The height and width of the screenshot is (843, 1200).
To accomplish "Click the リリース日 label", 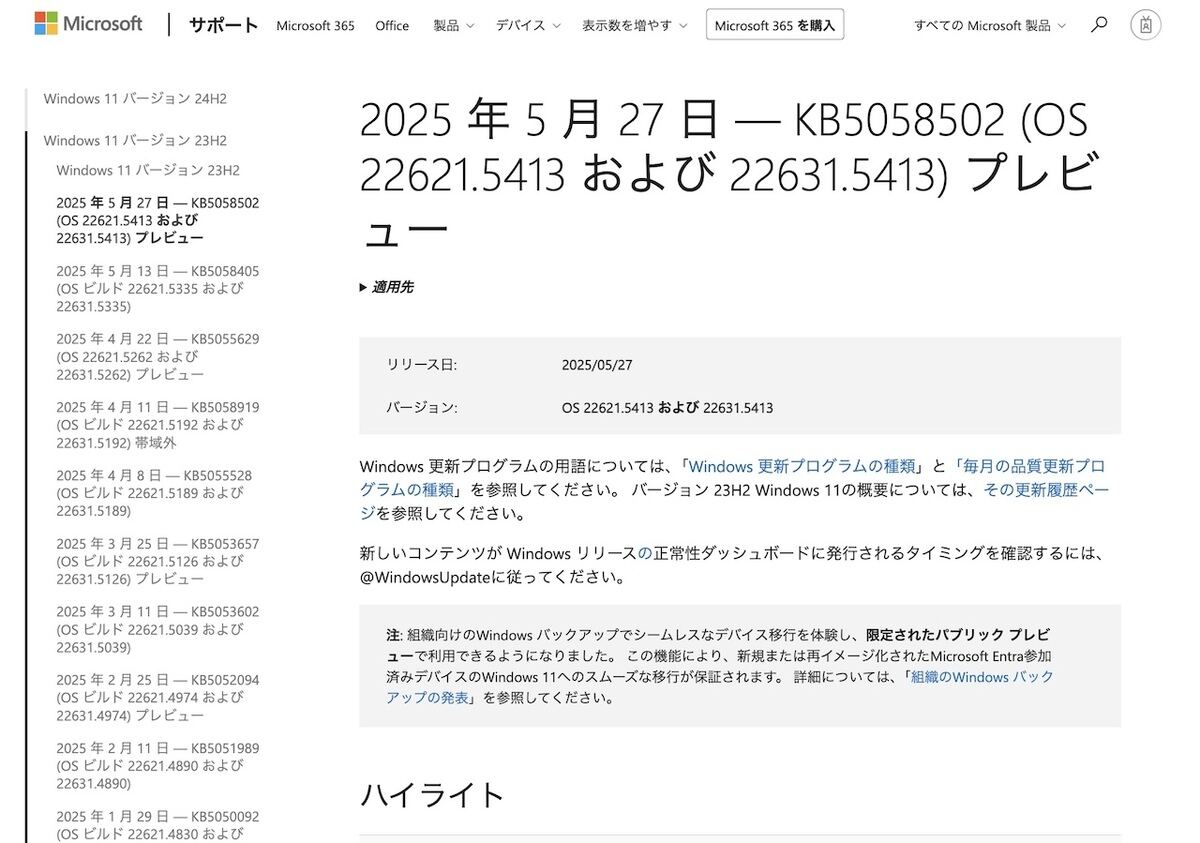I will (422, 365).
